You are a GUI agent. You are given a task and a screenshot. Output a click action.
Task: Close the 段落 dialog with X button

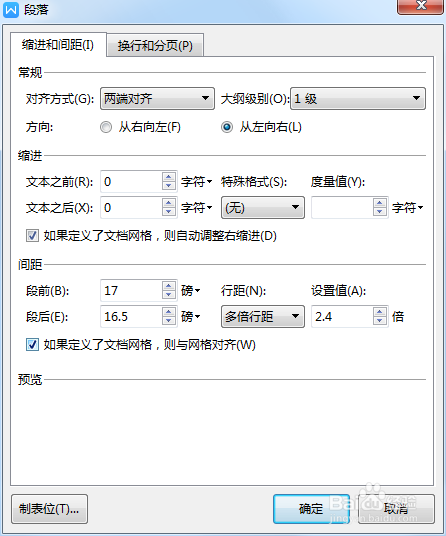coord(420,6)
